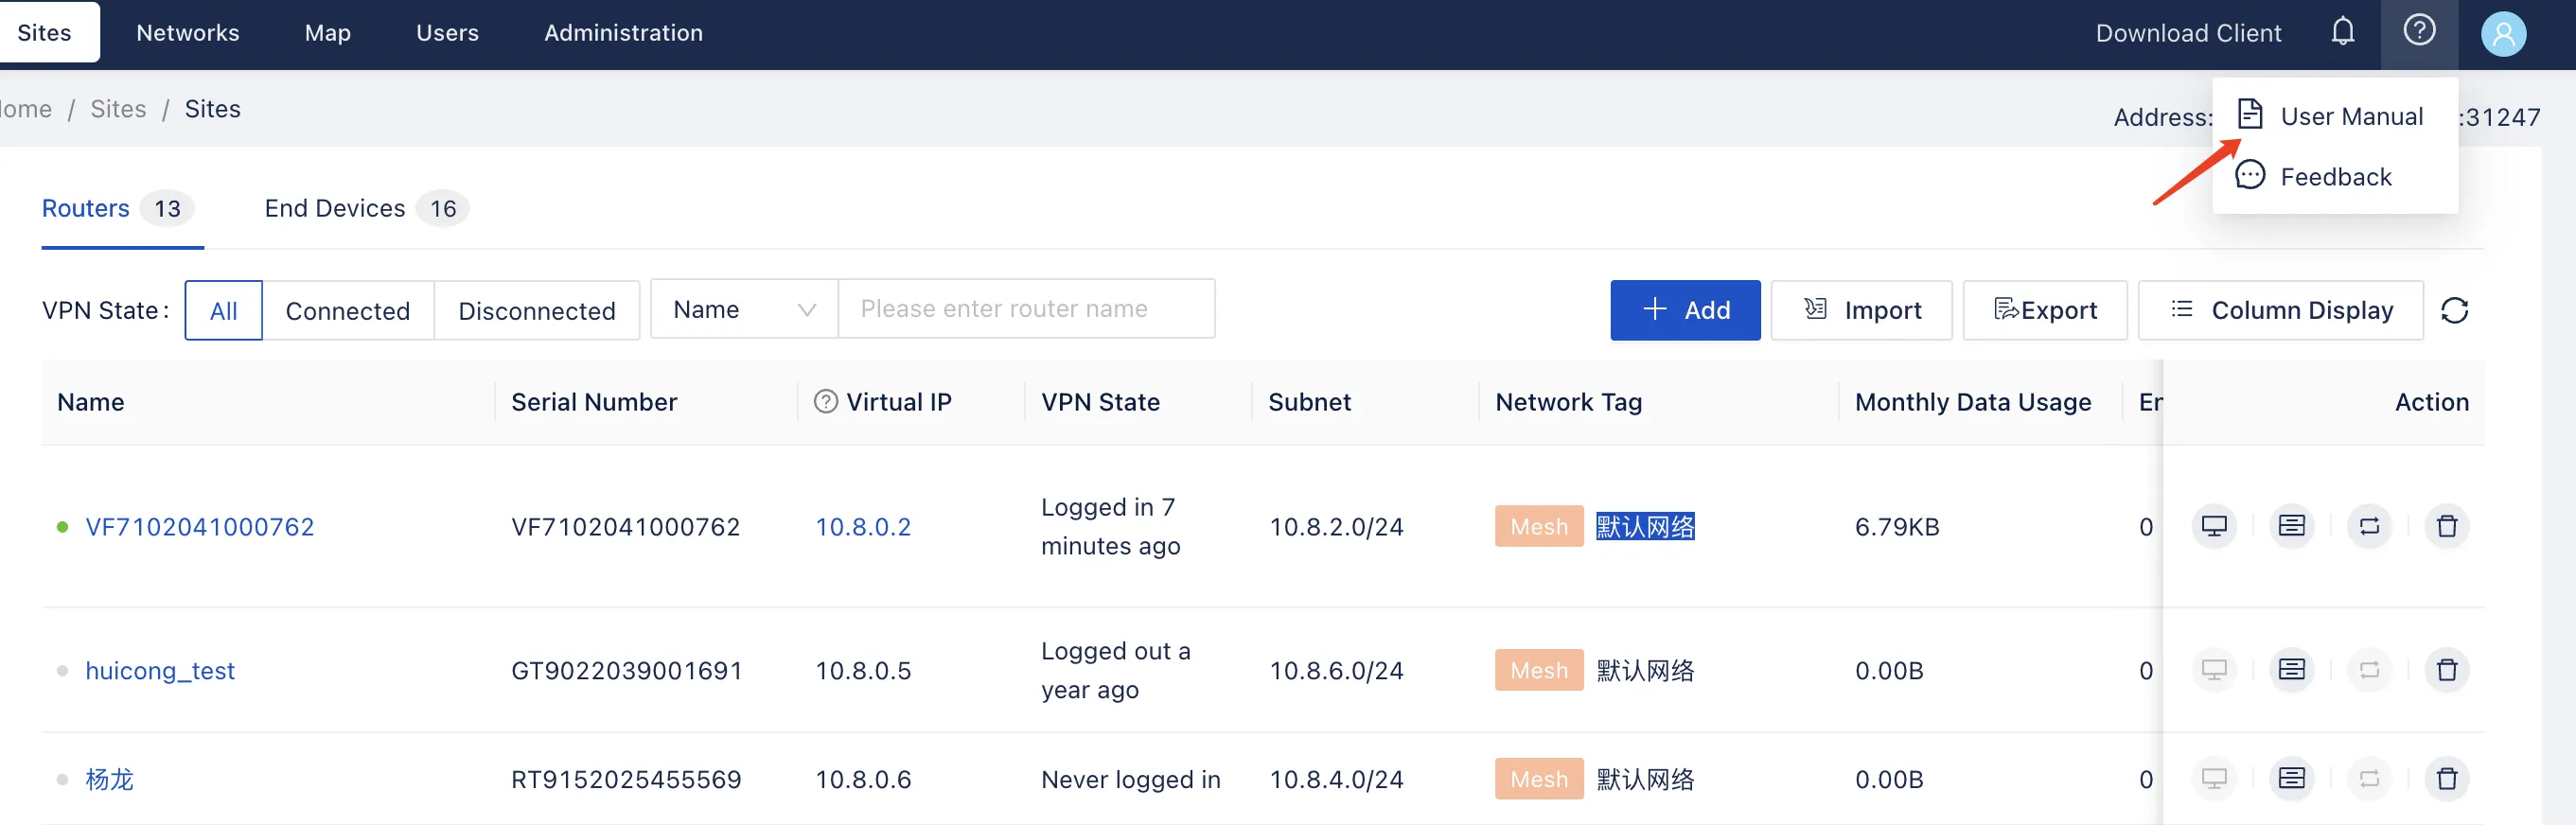Click serial number GT9022039001691

627,671
